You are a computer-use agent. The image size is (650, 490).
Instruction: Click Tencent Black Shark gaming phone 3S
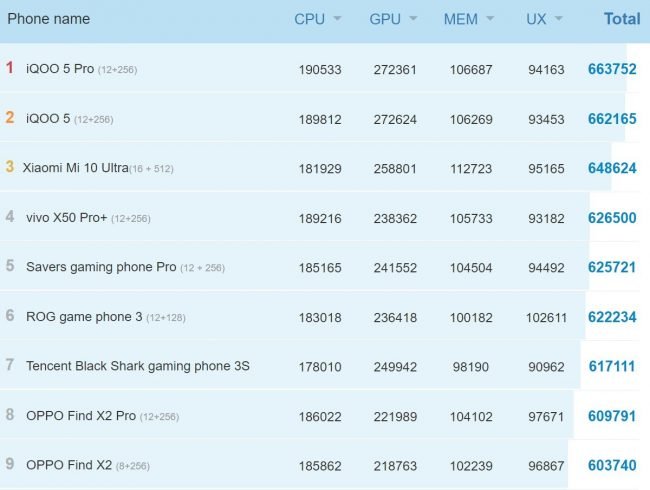[138, 366]
